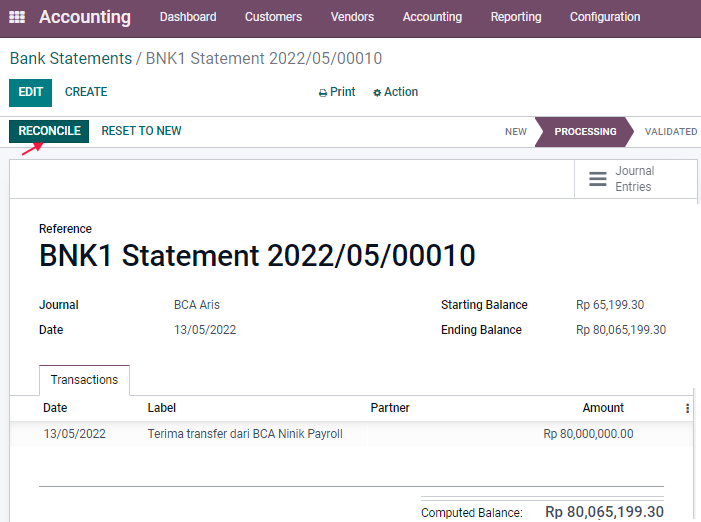The height and width of the screenshot is (522, 701).
Task: Open the Terima transfer dari BCA transaction row
Action: tap(351, 434)
